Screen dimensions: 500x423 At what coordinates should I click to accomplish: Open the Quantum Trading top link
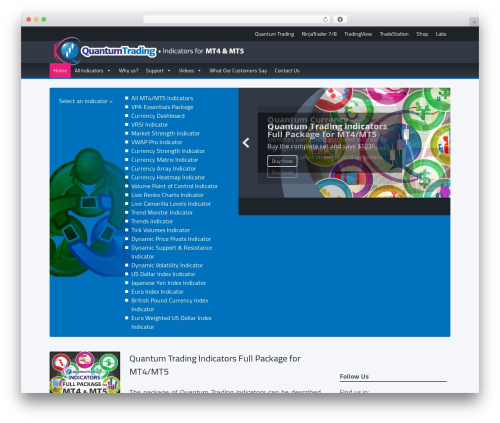[x=274, y=34]
